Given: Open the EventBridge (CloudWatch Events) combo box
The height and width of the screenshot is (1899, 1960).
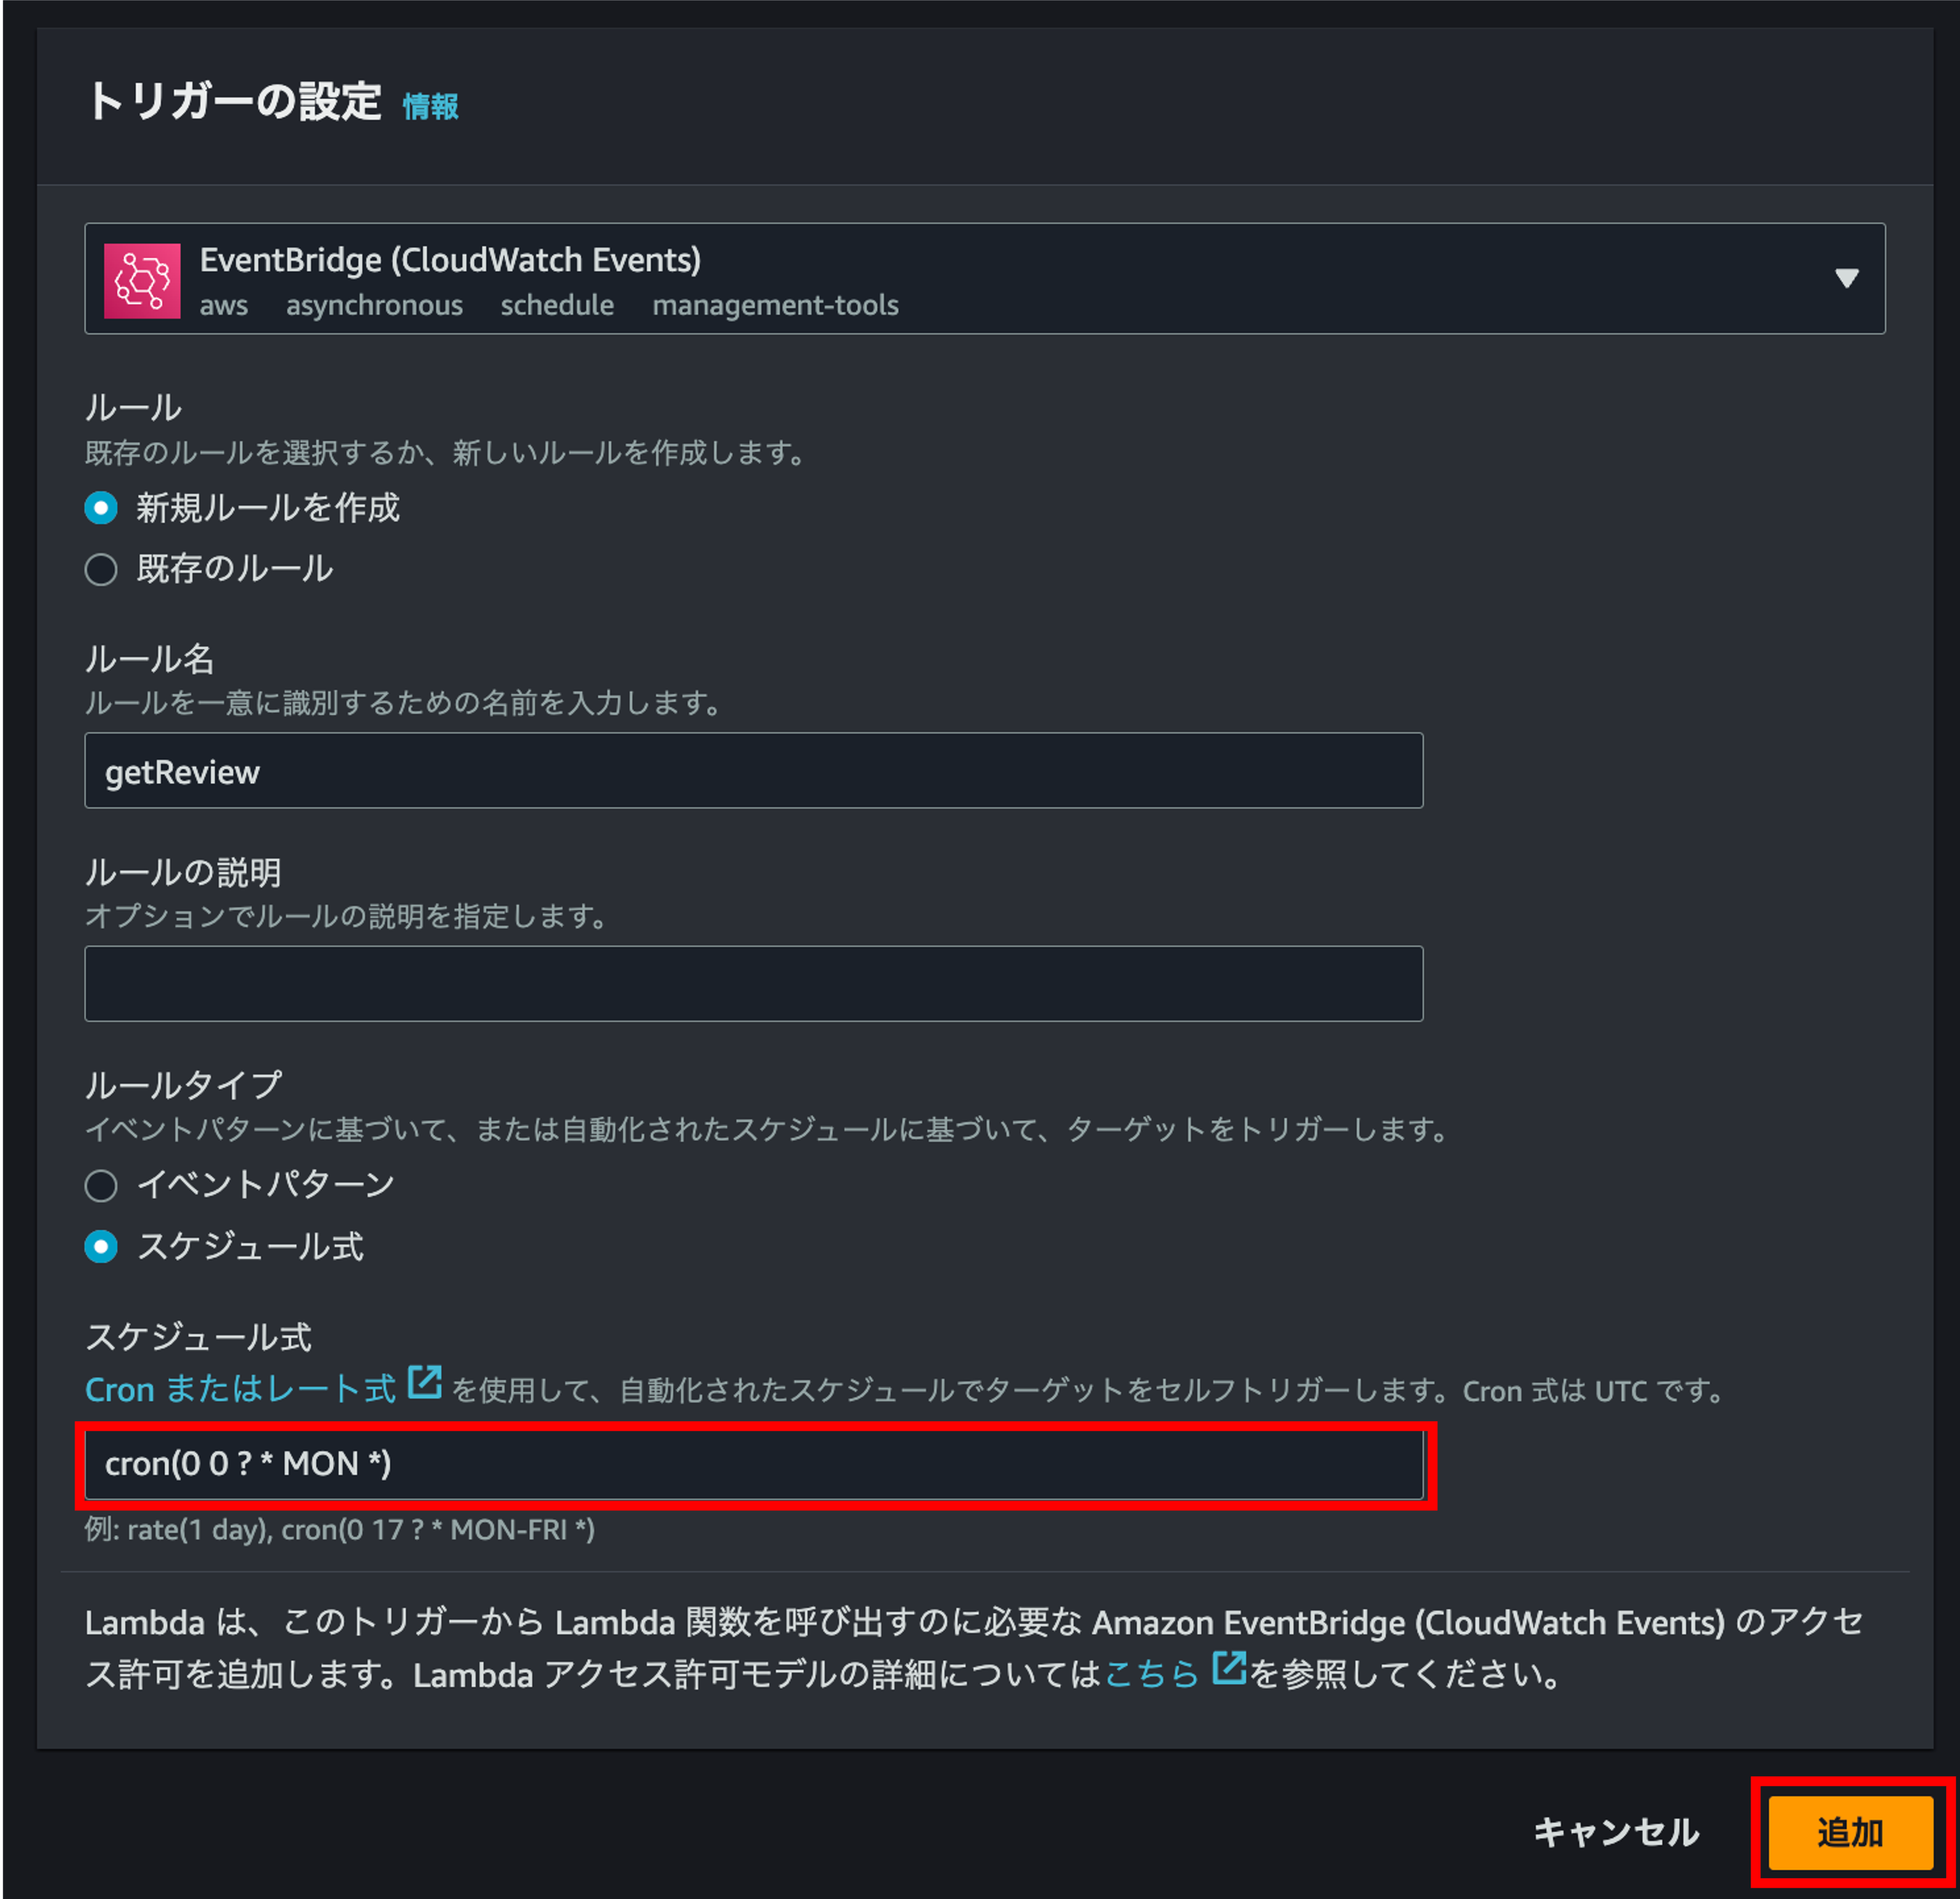Looking at the screenshot, I should coord(984,278).
